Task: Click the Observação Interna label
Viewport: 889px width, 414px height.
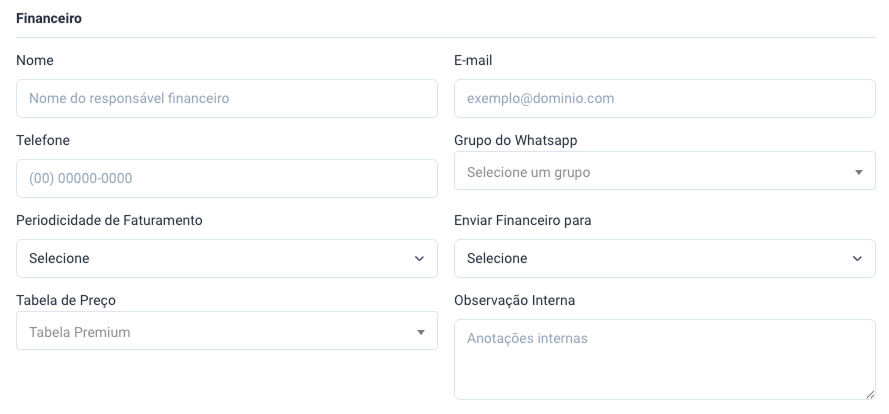Action: click(514, 300)
